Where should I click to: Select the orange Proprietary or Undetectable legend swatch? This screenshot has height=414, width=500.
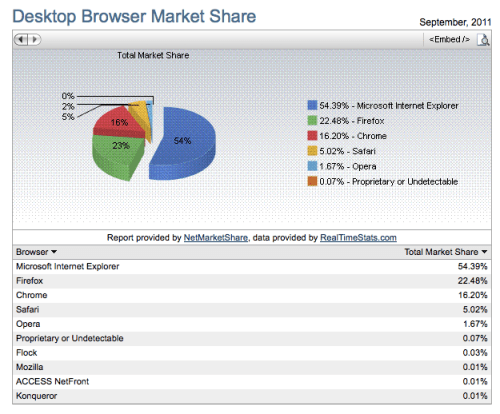pos(312,181)
